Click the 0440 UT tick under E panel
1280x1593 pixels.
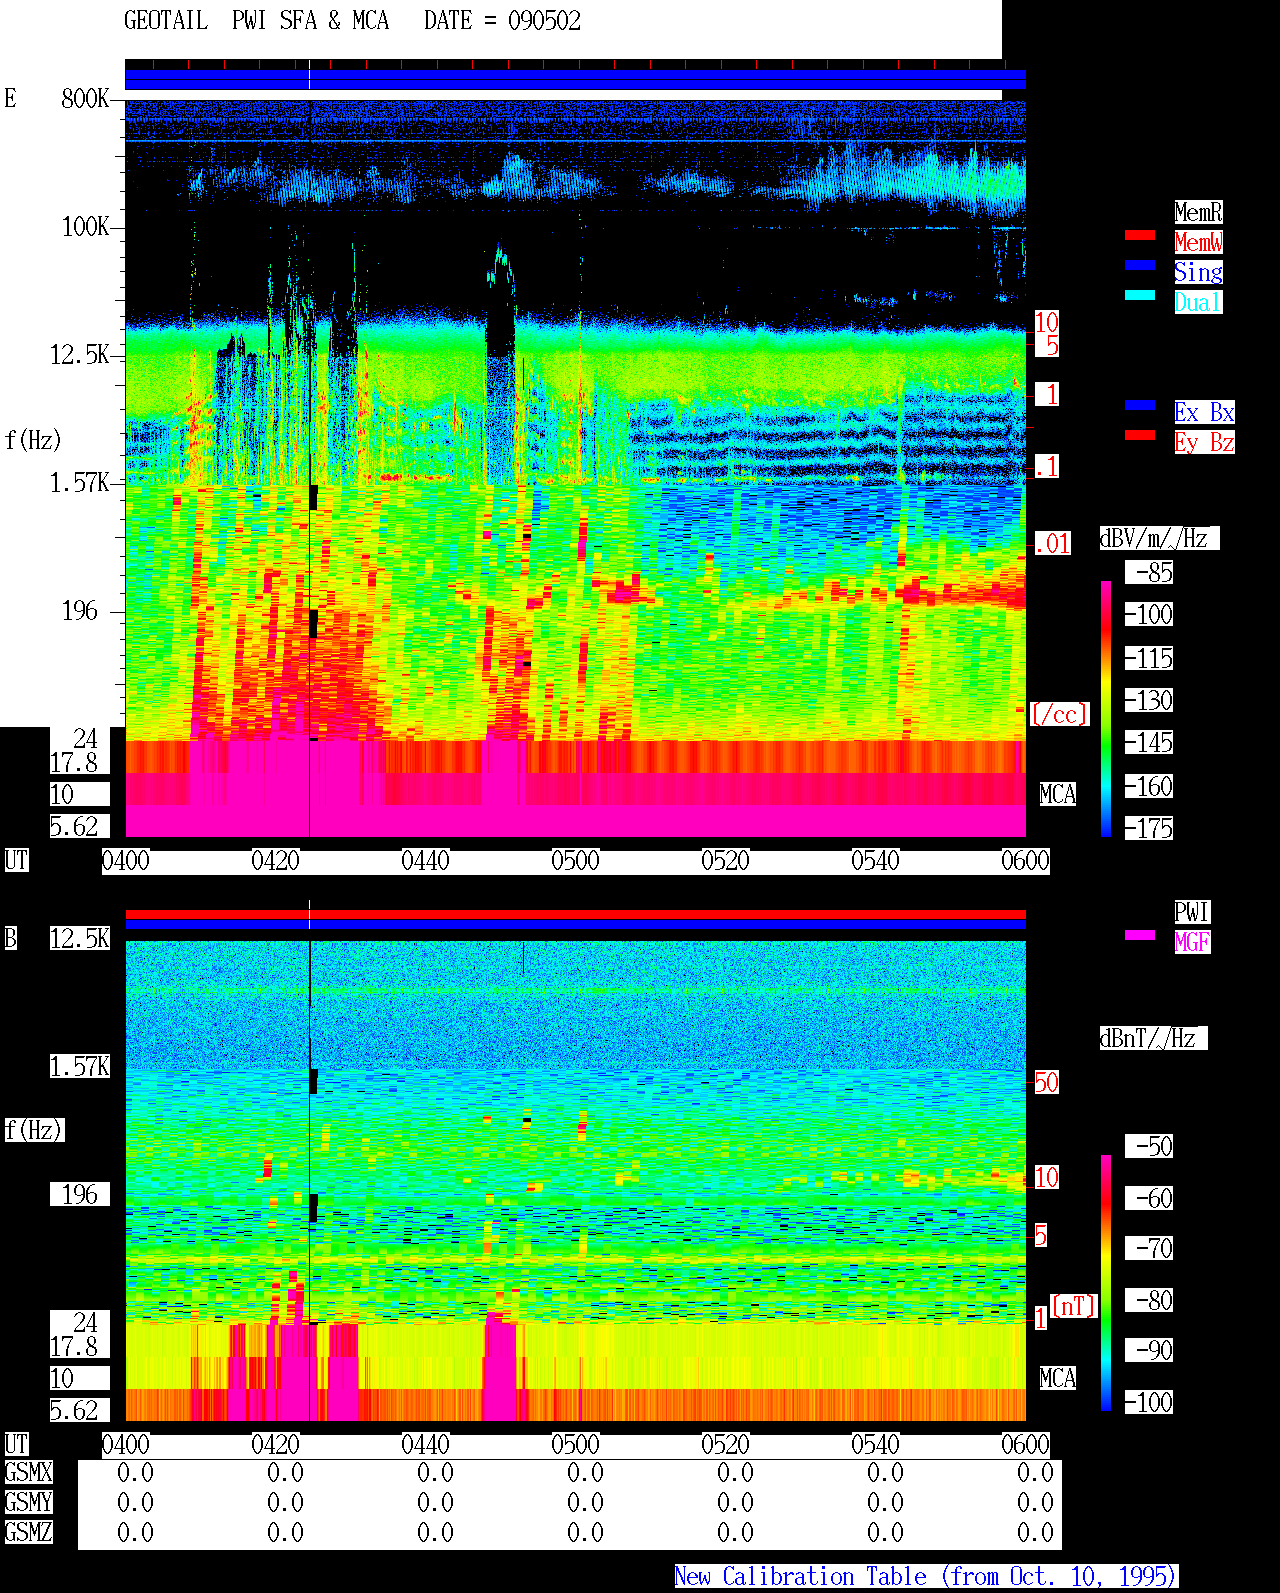point(426,860)
